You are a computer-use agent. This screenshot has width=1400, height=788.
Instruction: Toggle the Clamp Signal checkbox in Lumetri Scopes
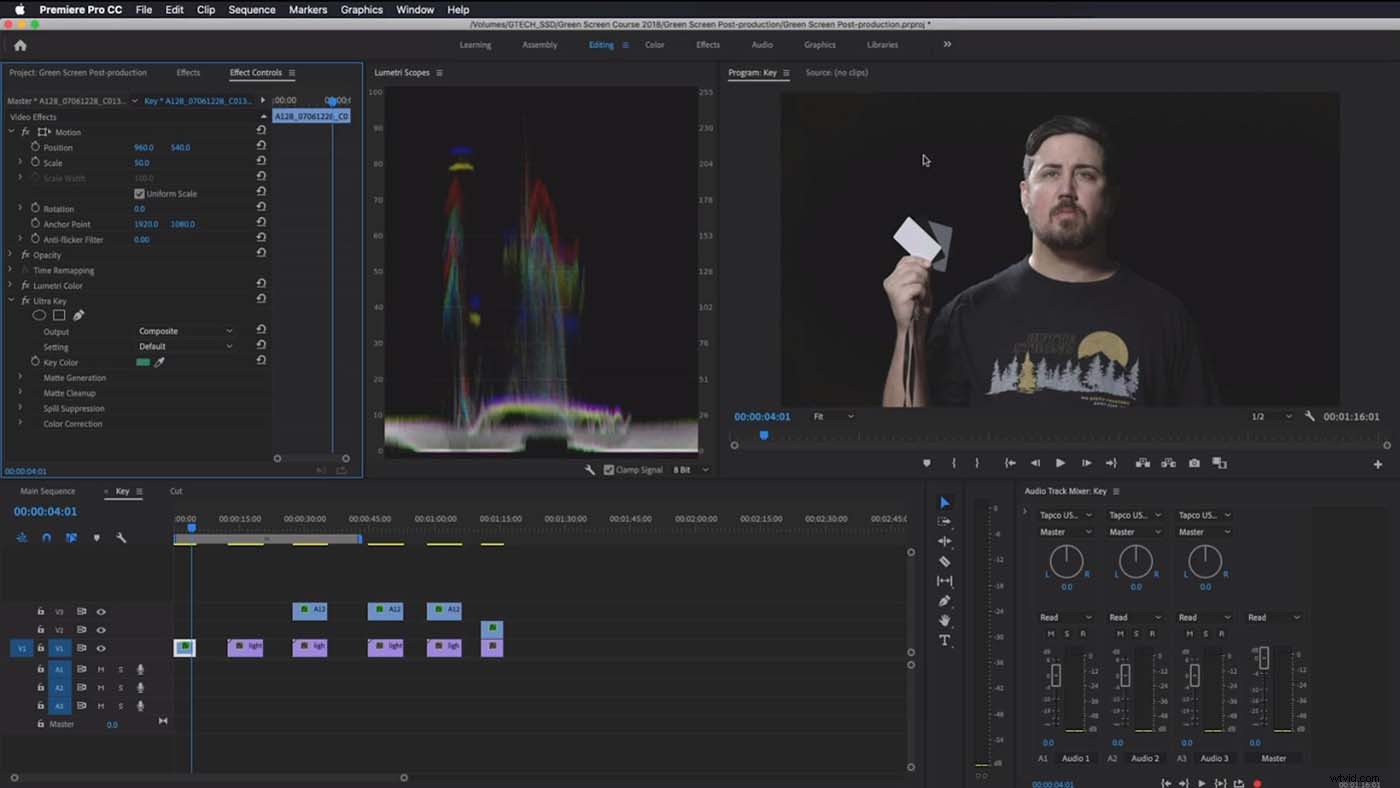coord(608,468)
